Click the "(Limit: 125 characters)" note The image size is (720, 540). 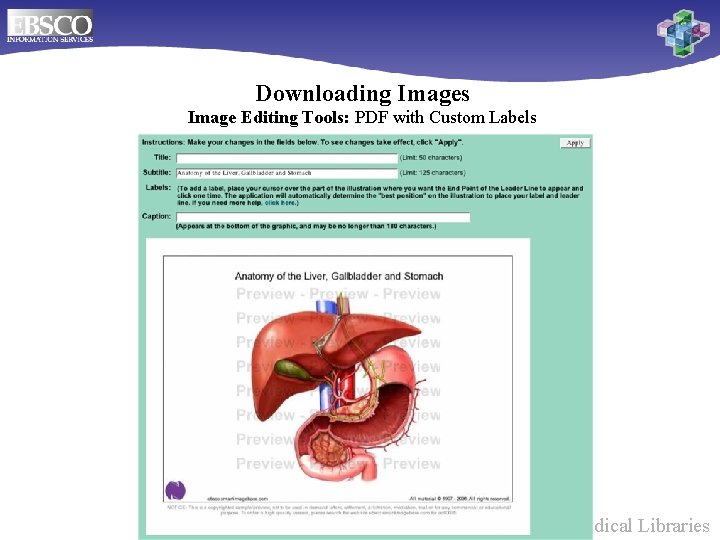[x=433, y=173]
